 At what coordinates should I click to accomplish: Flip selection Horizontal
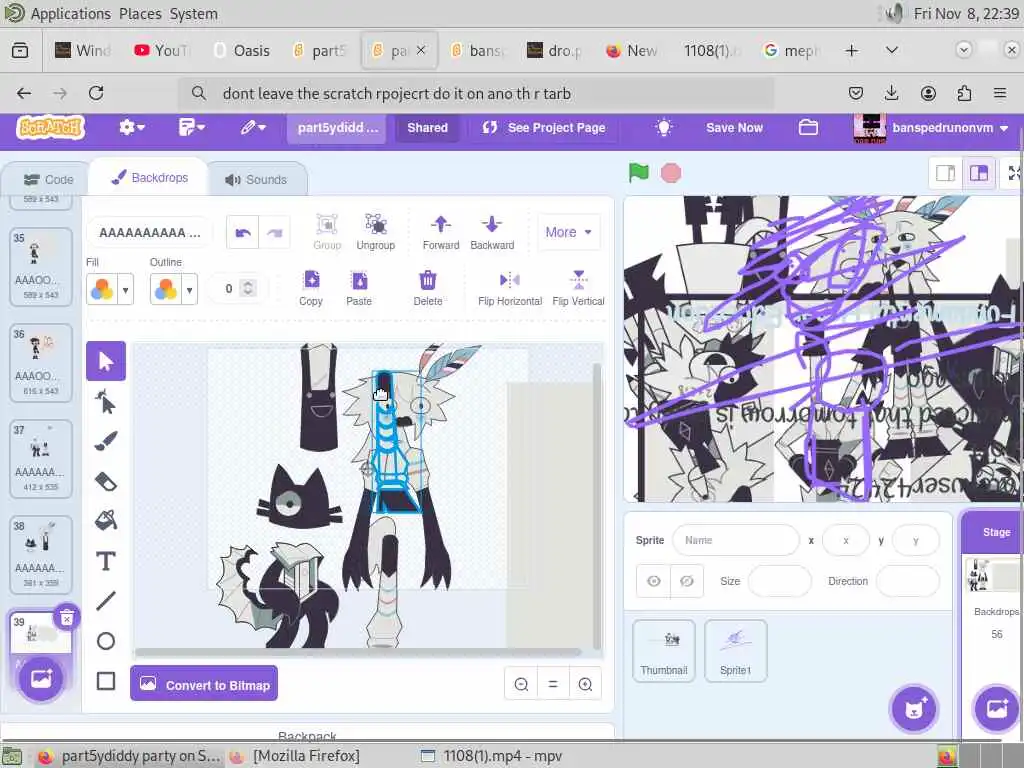pos(510,288)
